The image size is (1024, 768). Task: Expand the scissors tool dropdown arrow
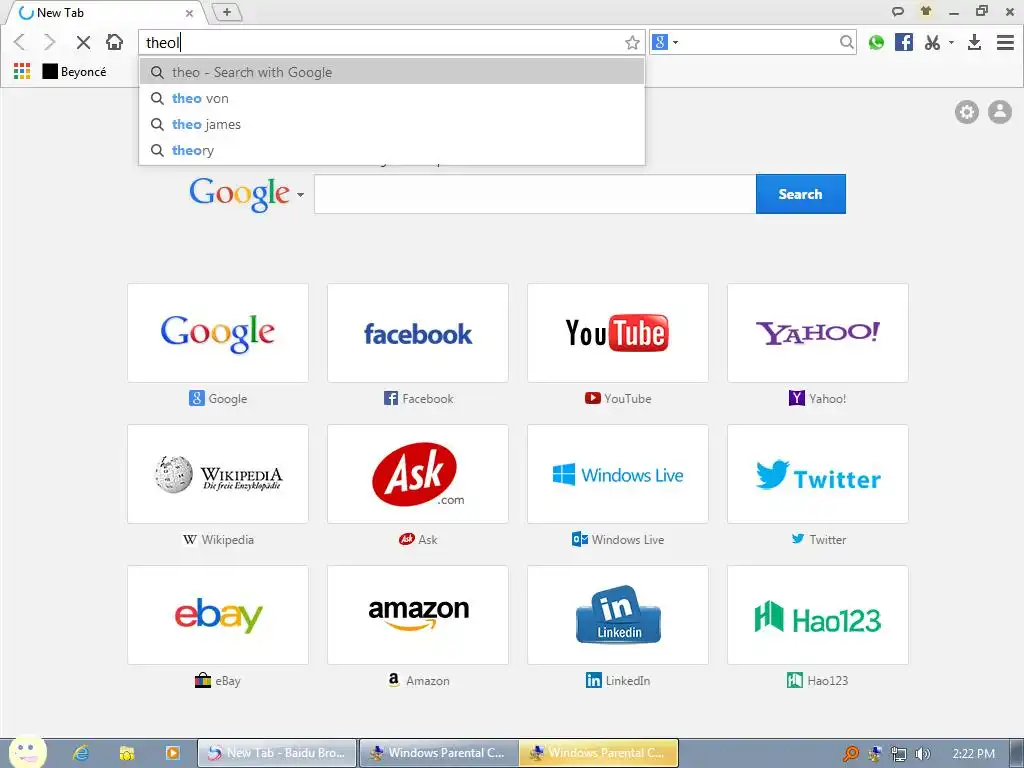pos(951,42)
